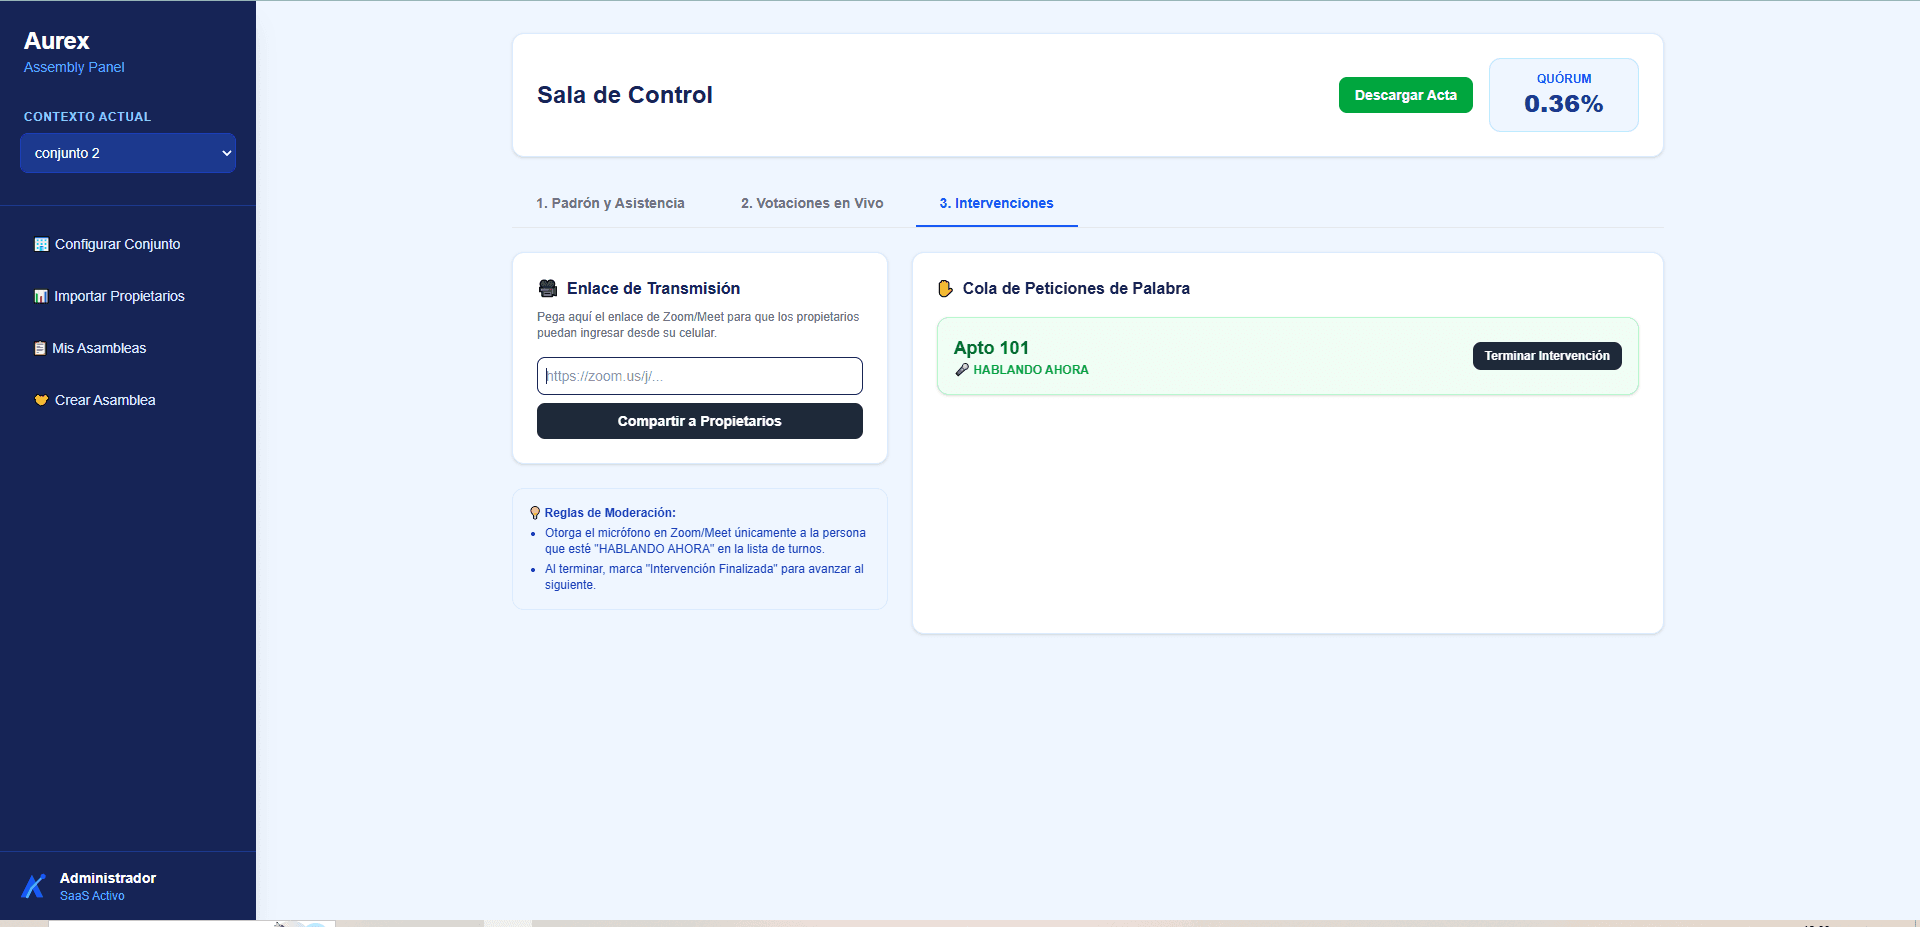End Apto 101's turn with Terminar Intervención
Viewport: 1920px width, 927px height.
[x=1547, y=356]
